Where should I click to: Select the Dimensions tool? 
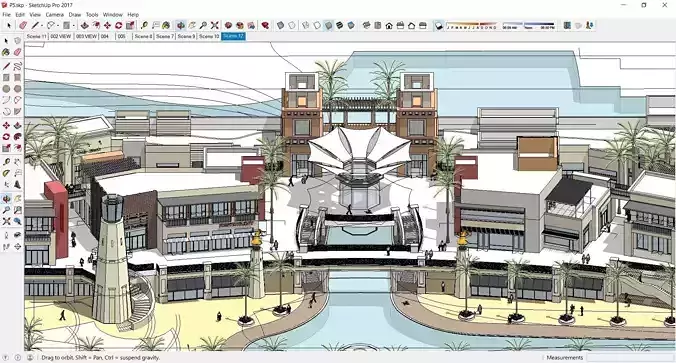17,162
